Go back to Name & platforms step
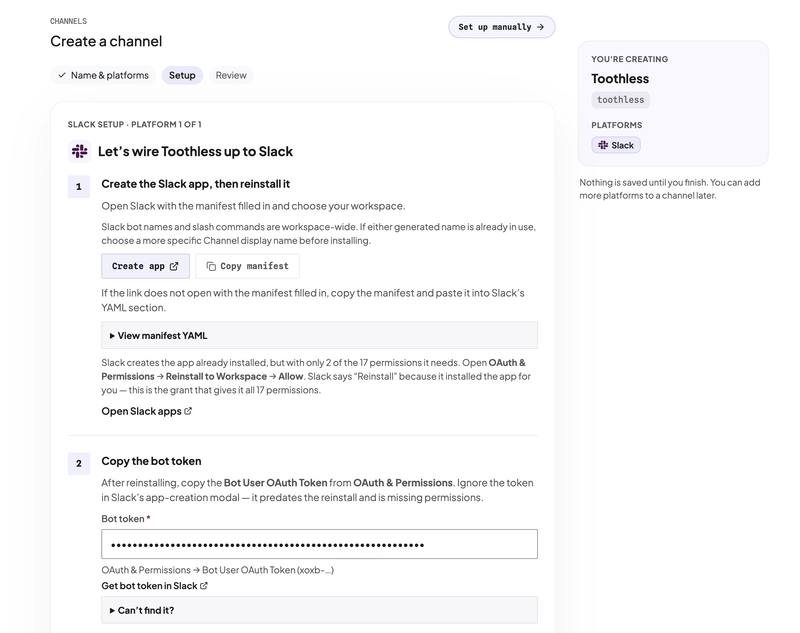Screen dimensions: 800x633 pos(103,75)
